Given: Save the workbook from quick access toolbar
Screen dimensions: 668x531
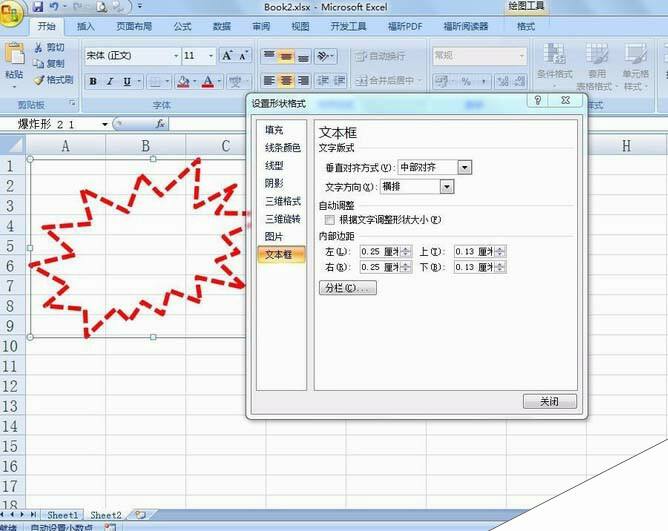Looking at the screenshot, I should (x=38, y=7).
